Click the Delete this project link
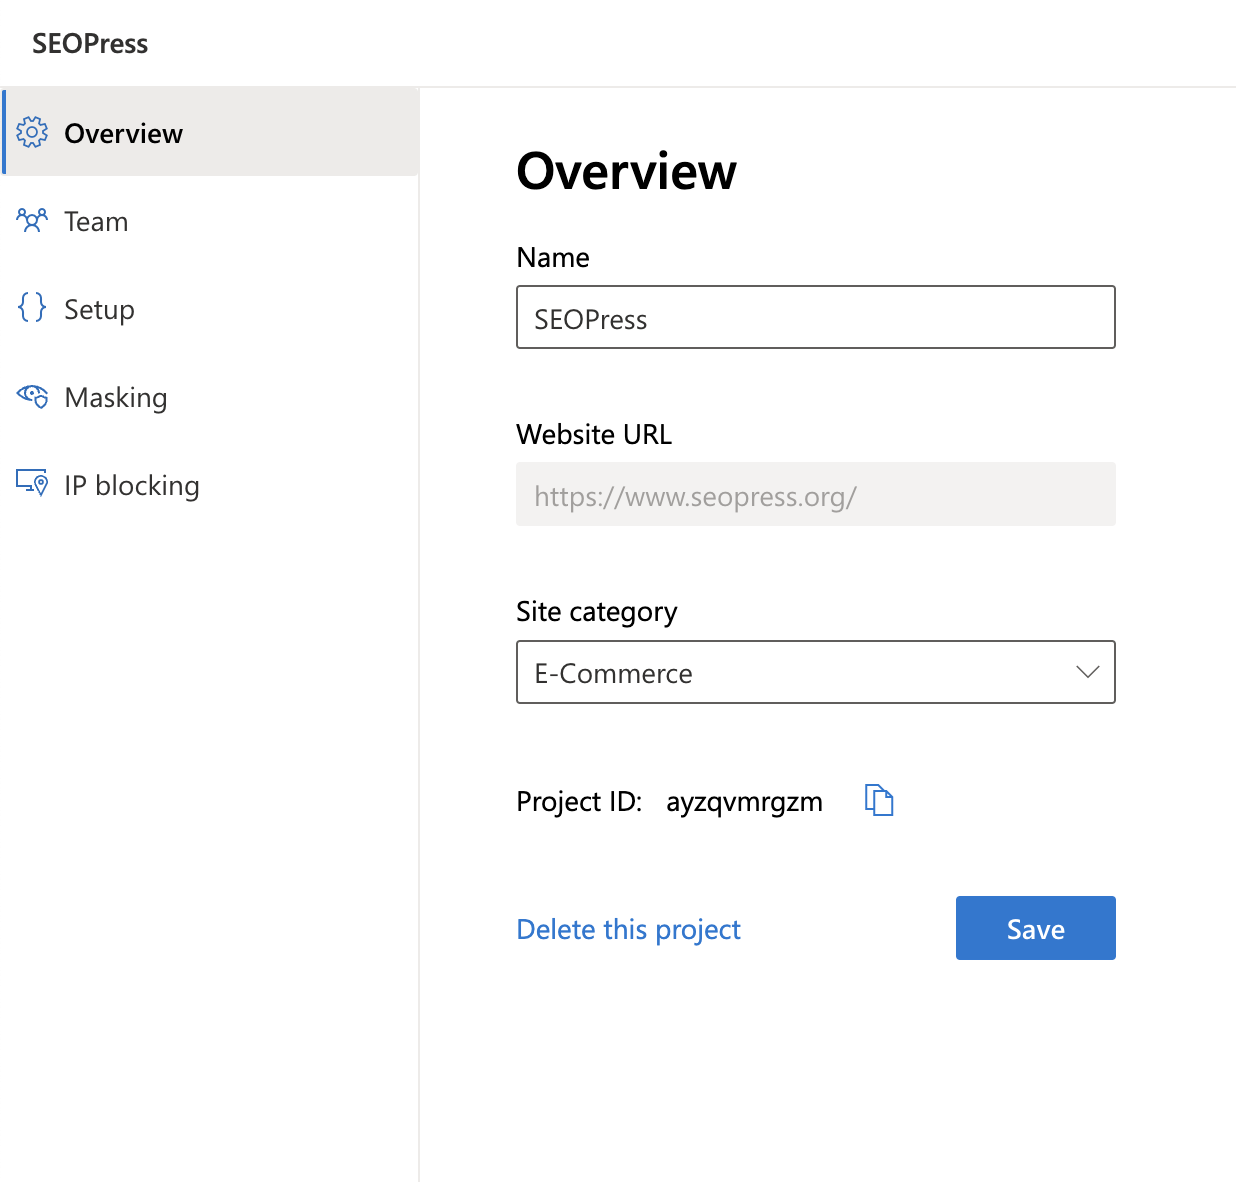Image resolution: width=1236 pixels, height=1182 pixels. (x=628, y=929)
